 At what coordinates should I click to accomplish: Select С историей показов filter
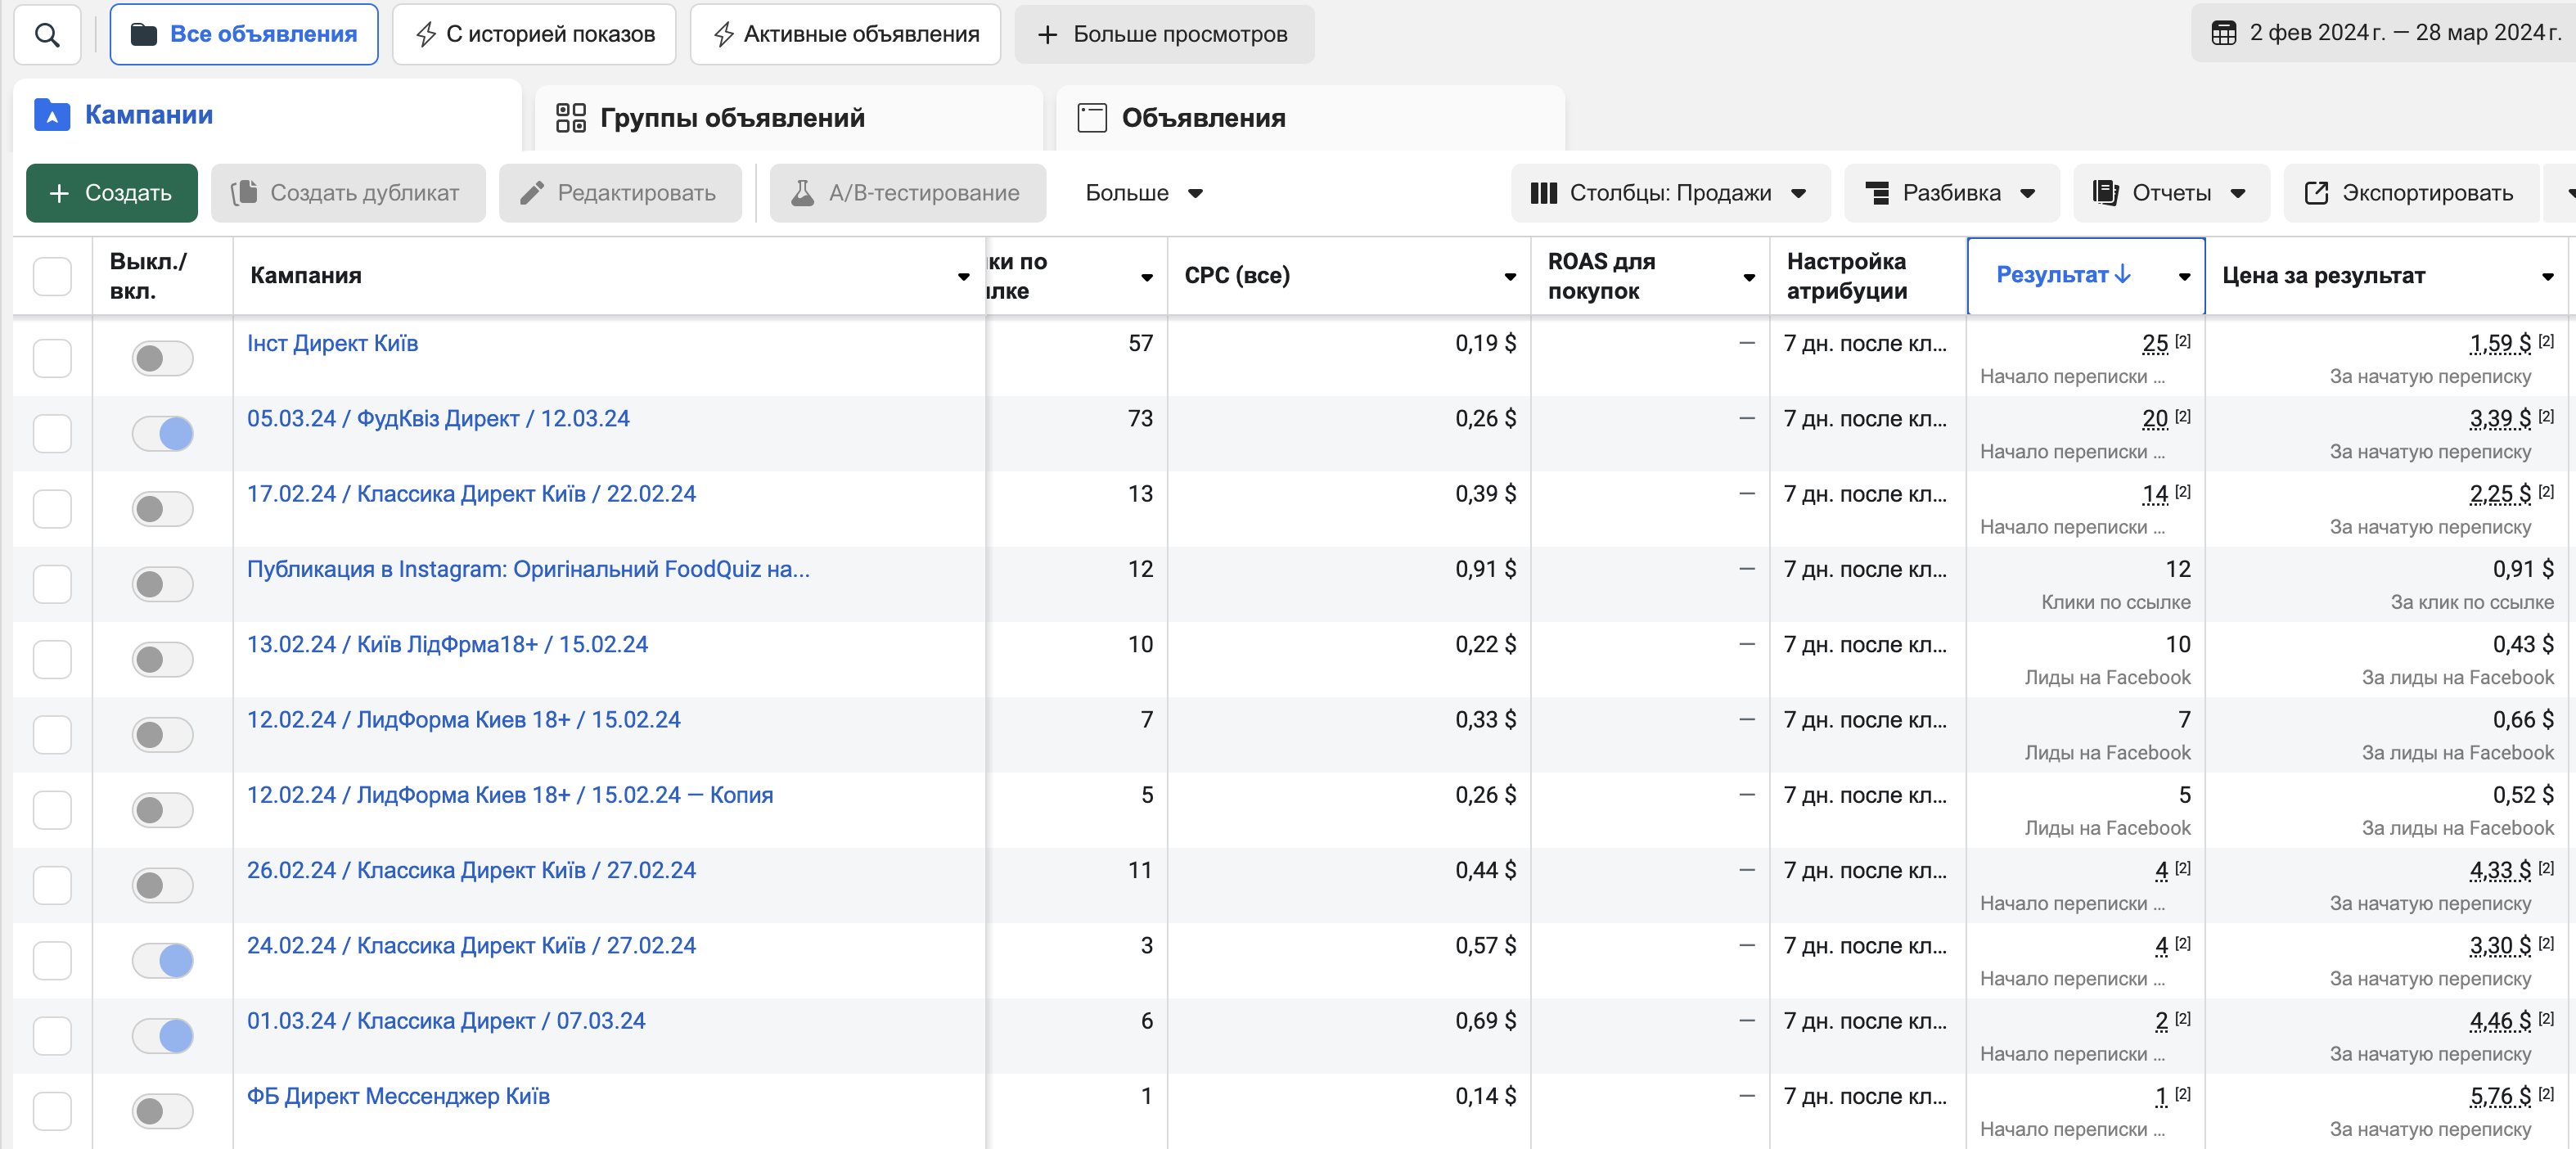click(534, 35)
